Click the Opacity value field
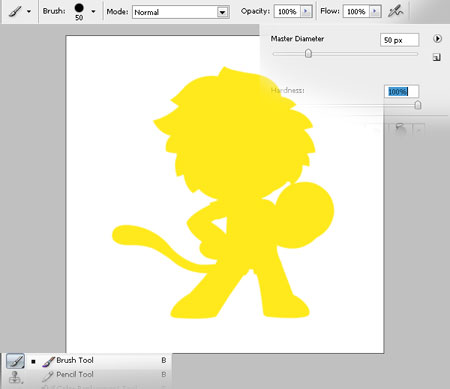The height and width of the screenshot is (389, 450). click(x=287, y=12)
